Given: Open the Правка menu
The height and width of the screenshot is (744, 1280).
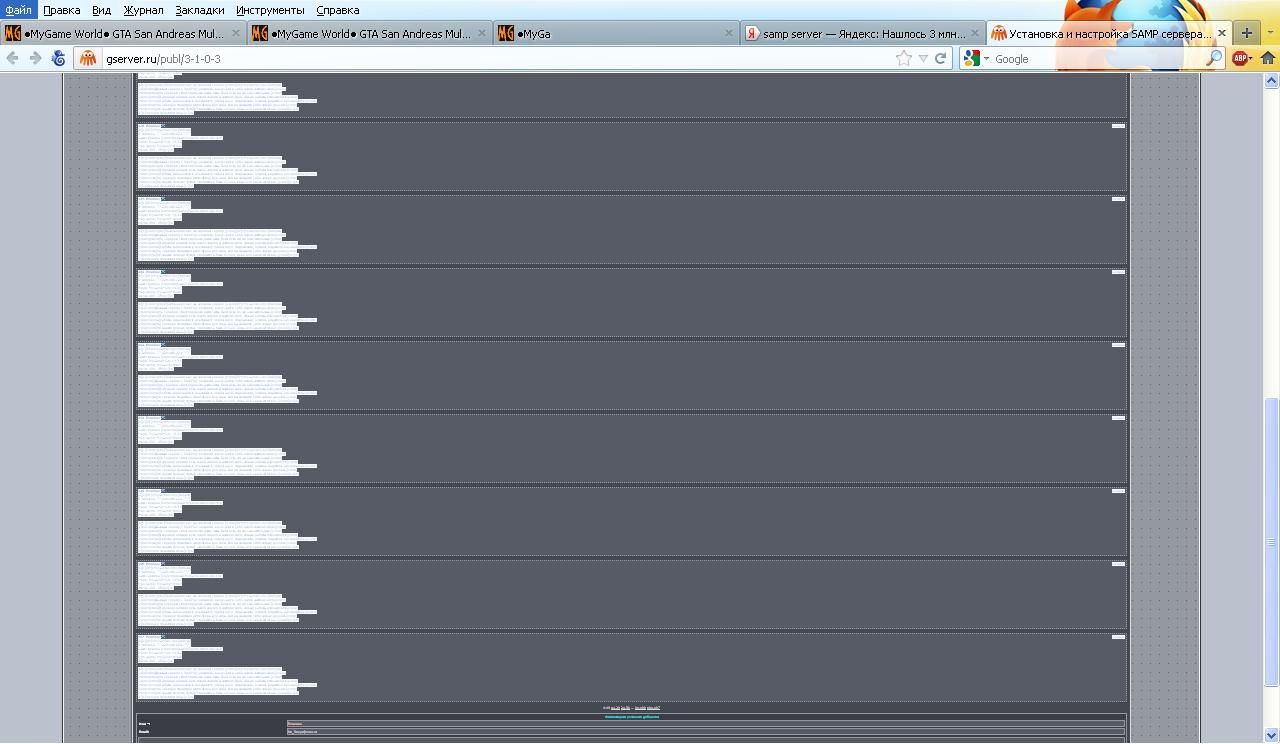Looking at the screenshot, I should click(x=61, y=10).
